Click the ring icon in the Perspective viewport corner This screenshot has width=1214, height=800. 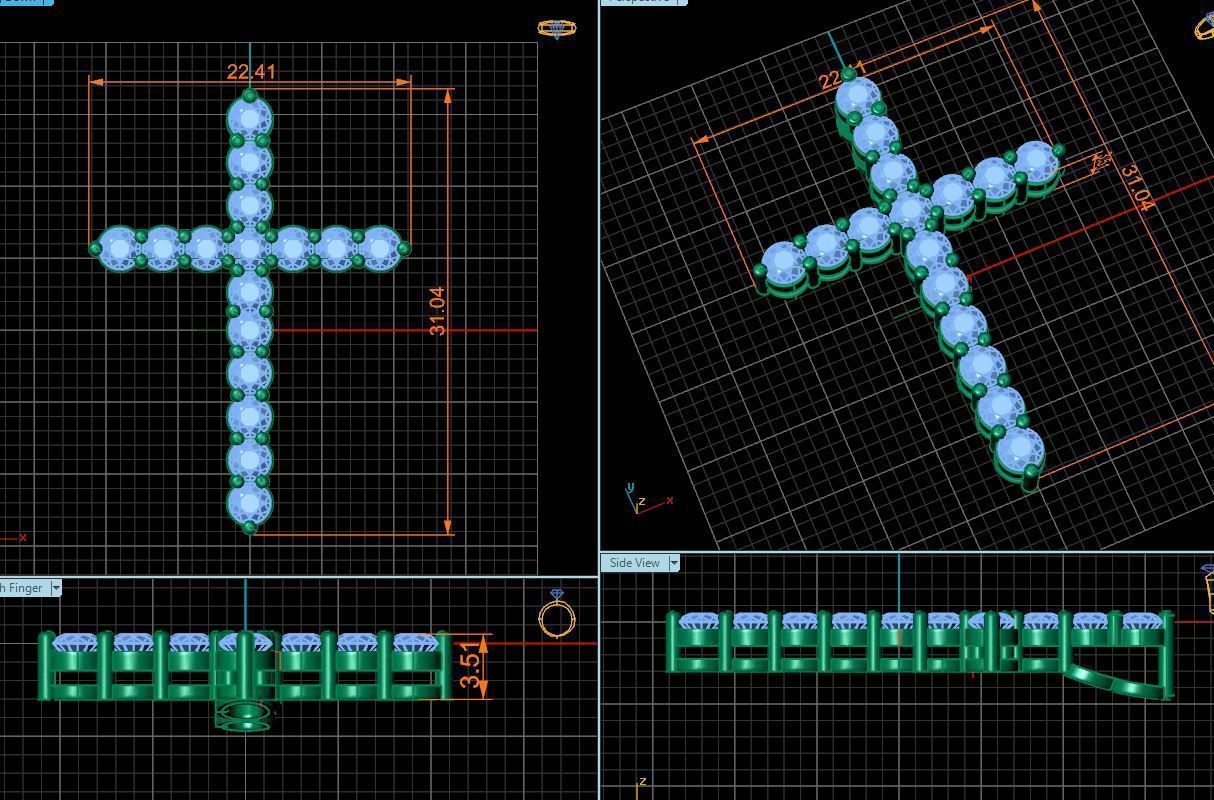pyautogui.click(x=1205, y=25)
